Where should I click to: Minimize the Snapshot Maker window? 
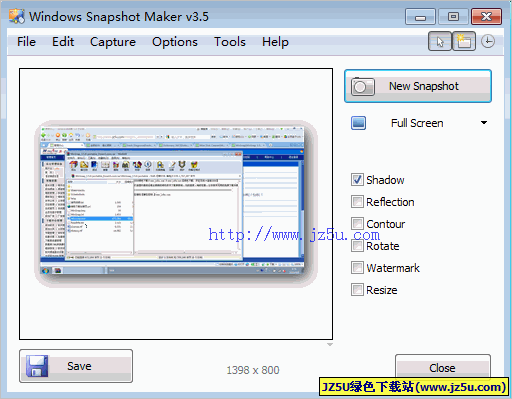(x=420, y=17)
